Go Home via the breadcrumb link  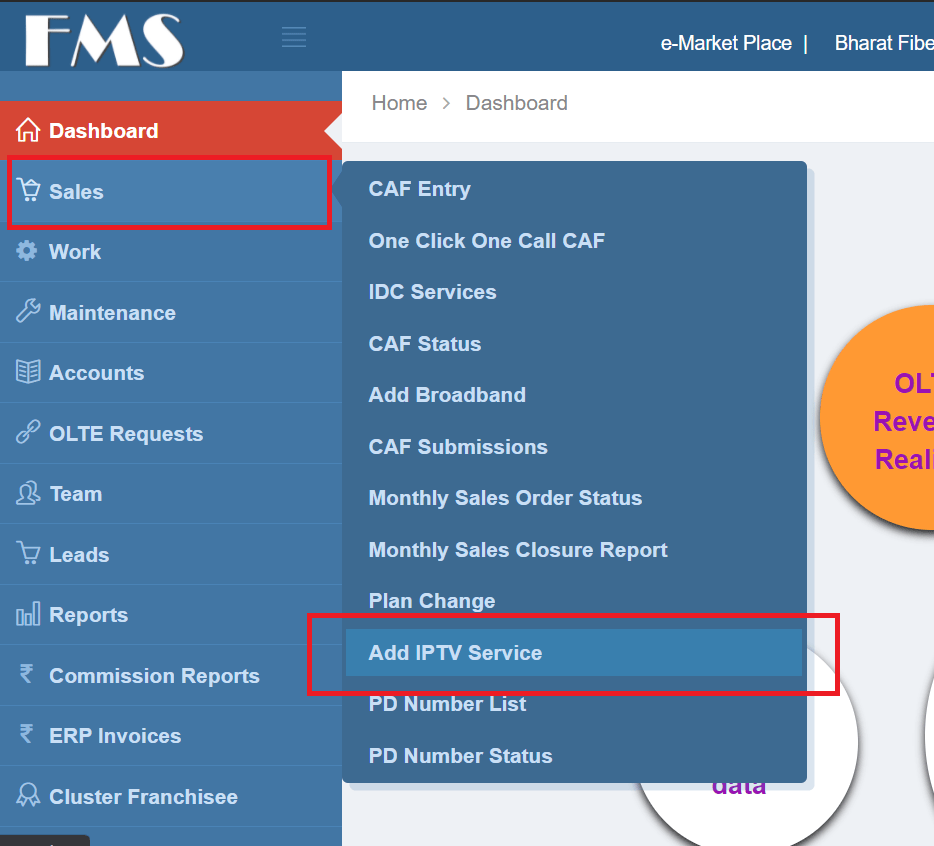[x=399, y=102]
